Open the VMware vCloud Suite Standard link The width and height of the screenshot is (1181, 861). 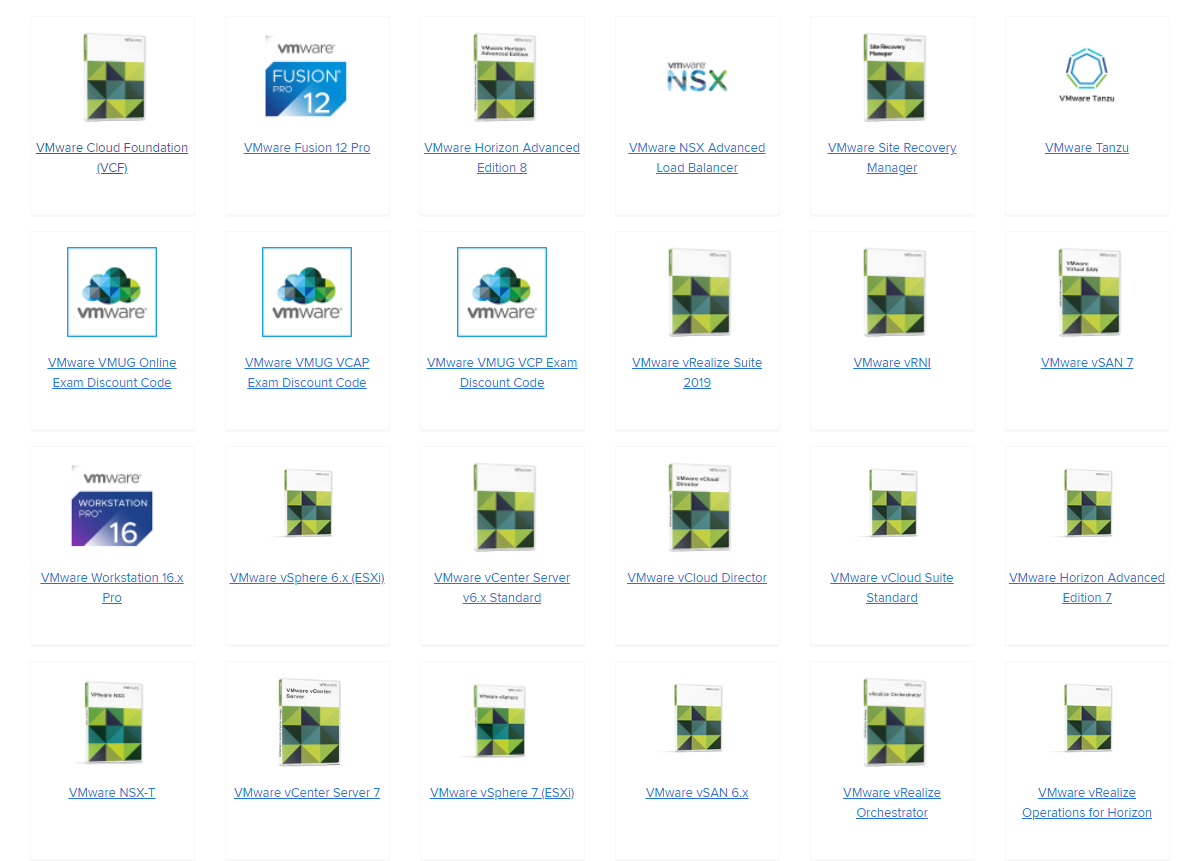(x=892, y=587)
